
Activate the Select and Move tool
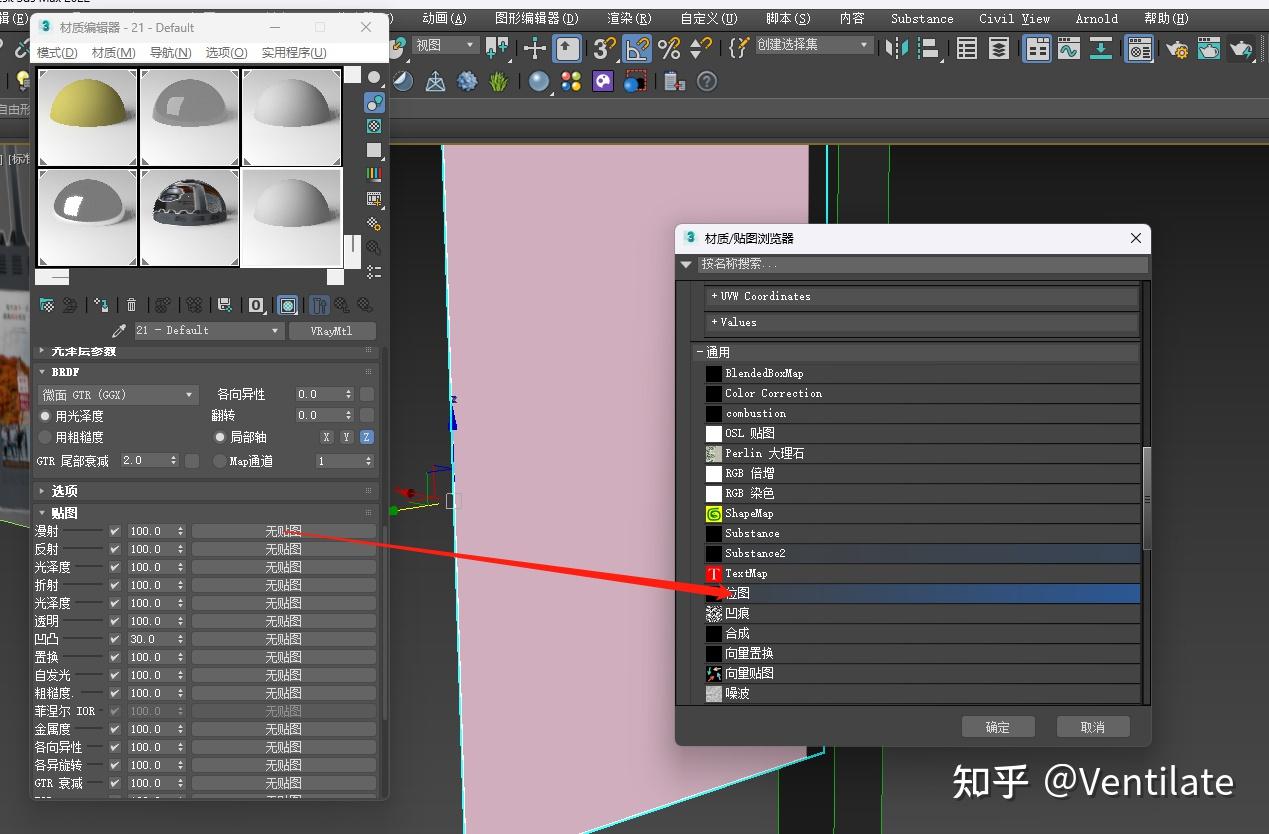[534, 47]
